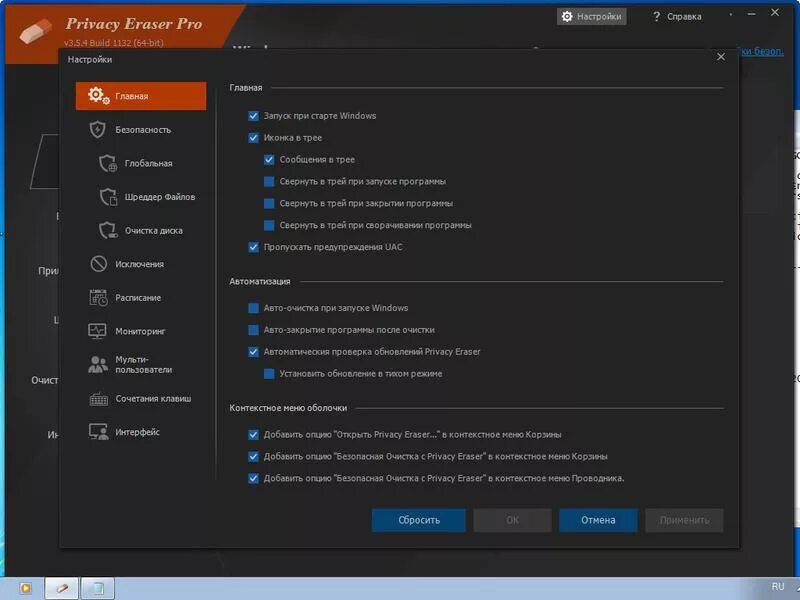Toggle Пропускать предупреждения UAC checkbox
Image resolution: width=800 pixels, height=600 pixels.
(x=253, y=247)
